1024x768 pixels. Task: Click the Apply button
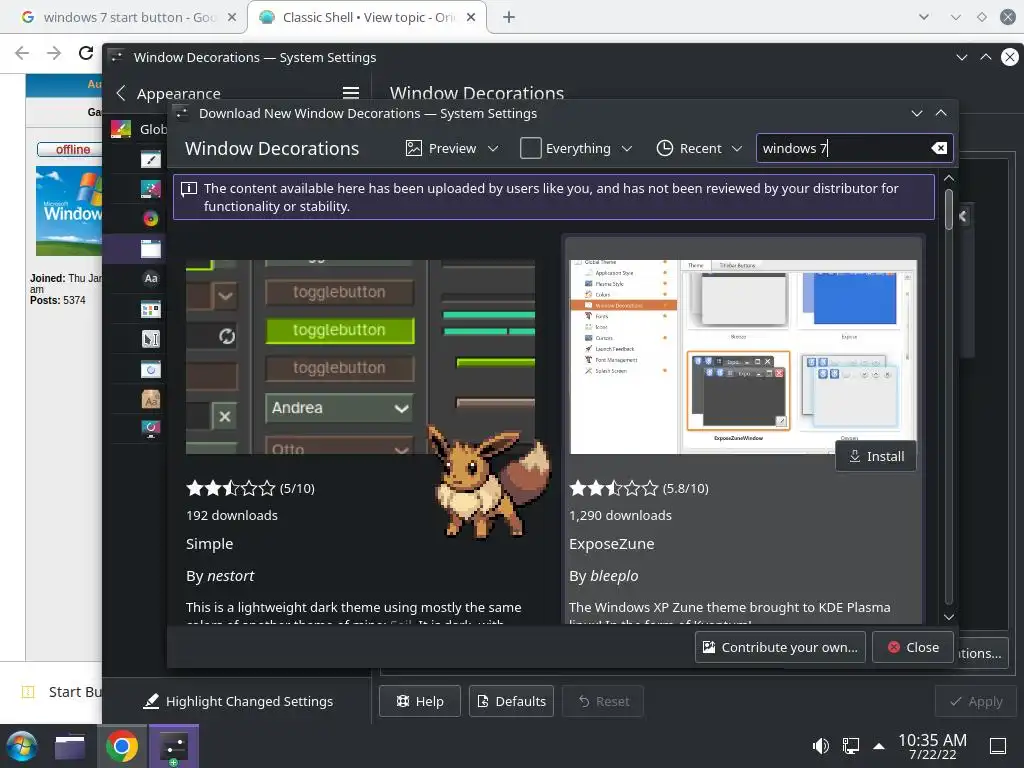coord(976,701)
